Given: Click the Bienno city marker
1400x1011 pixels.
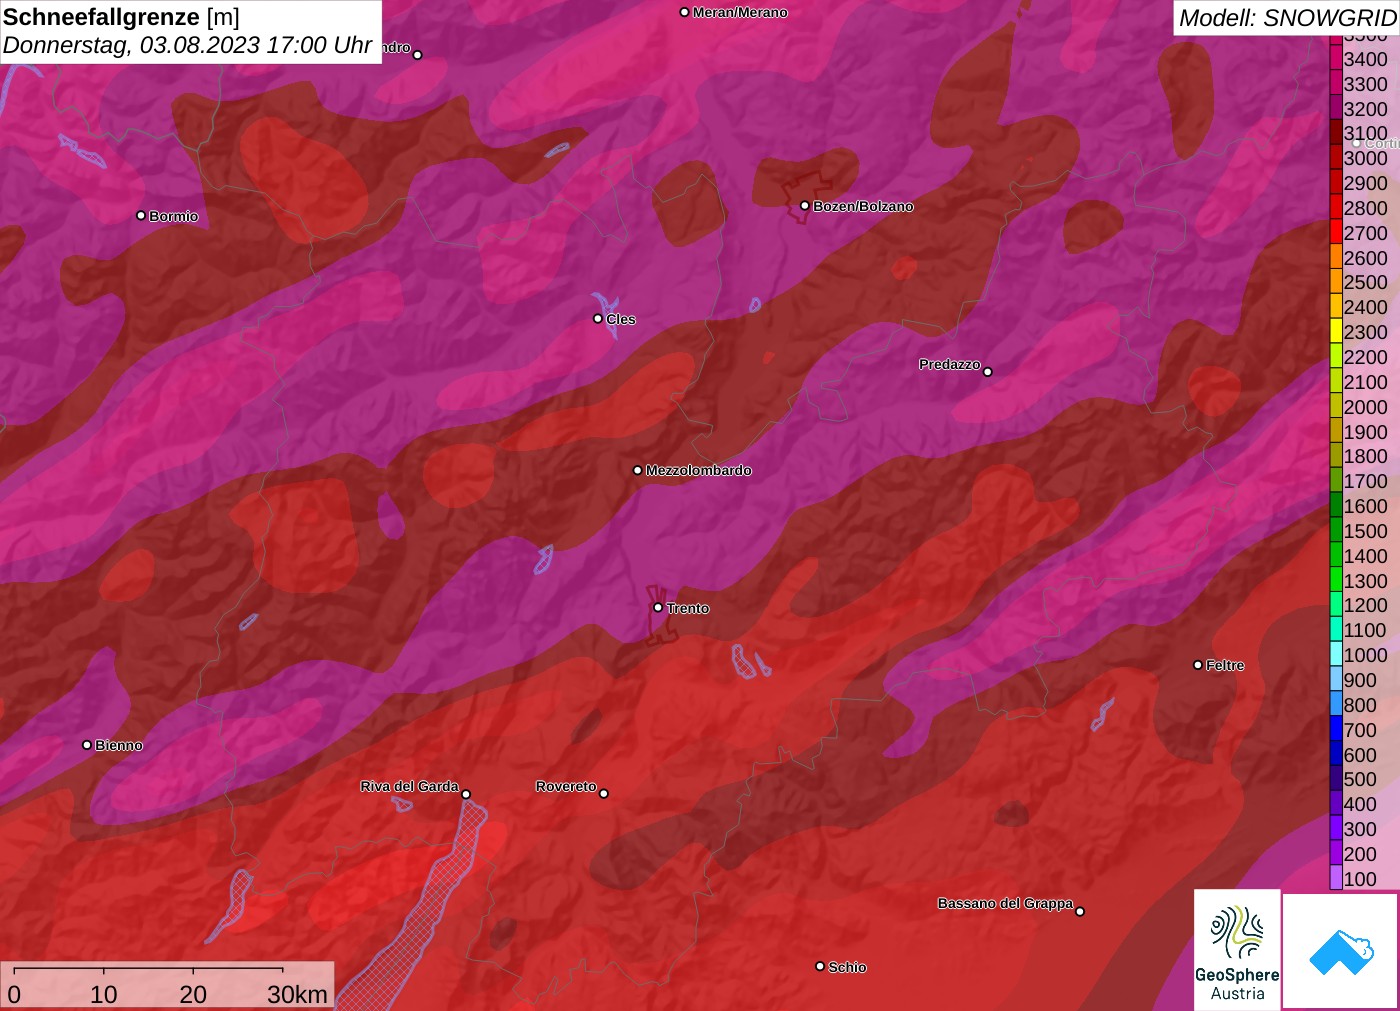Looking at the screenshot, I should [x=87, y=745].
